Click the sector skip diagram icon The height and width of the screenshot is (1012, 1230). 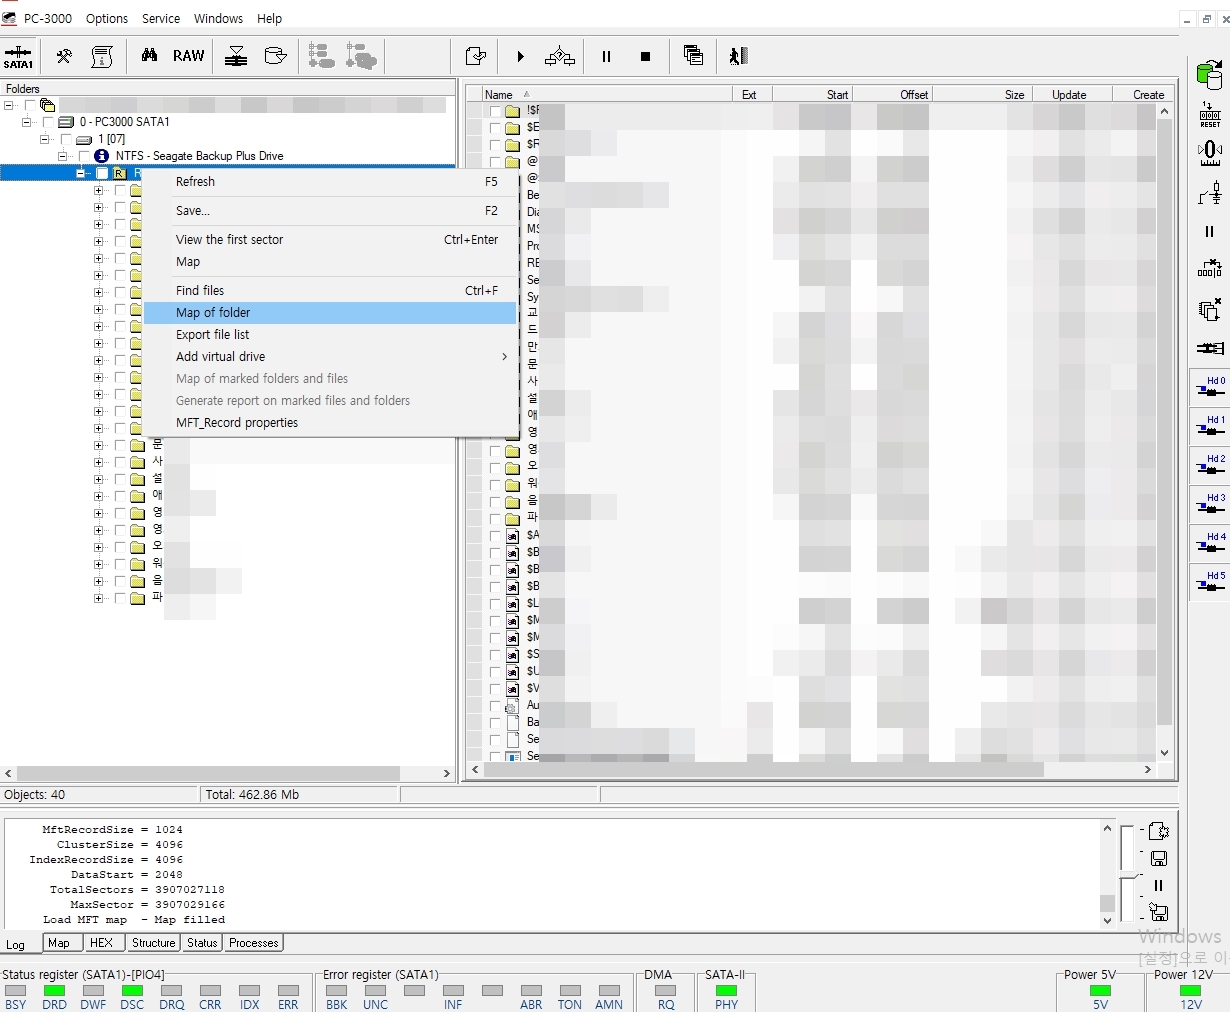pos(1209,270)
